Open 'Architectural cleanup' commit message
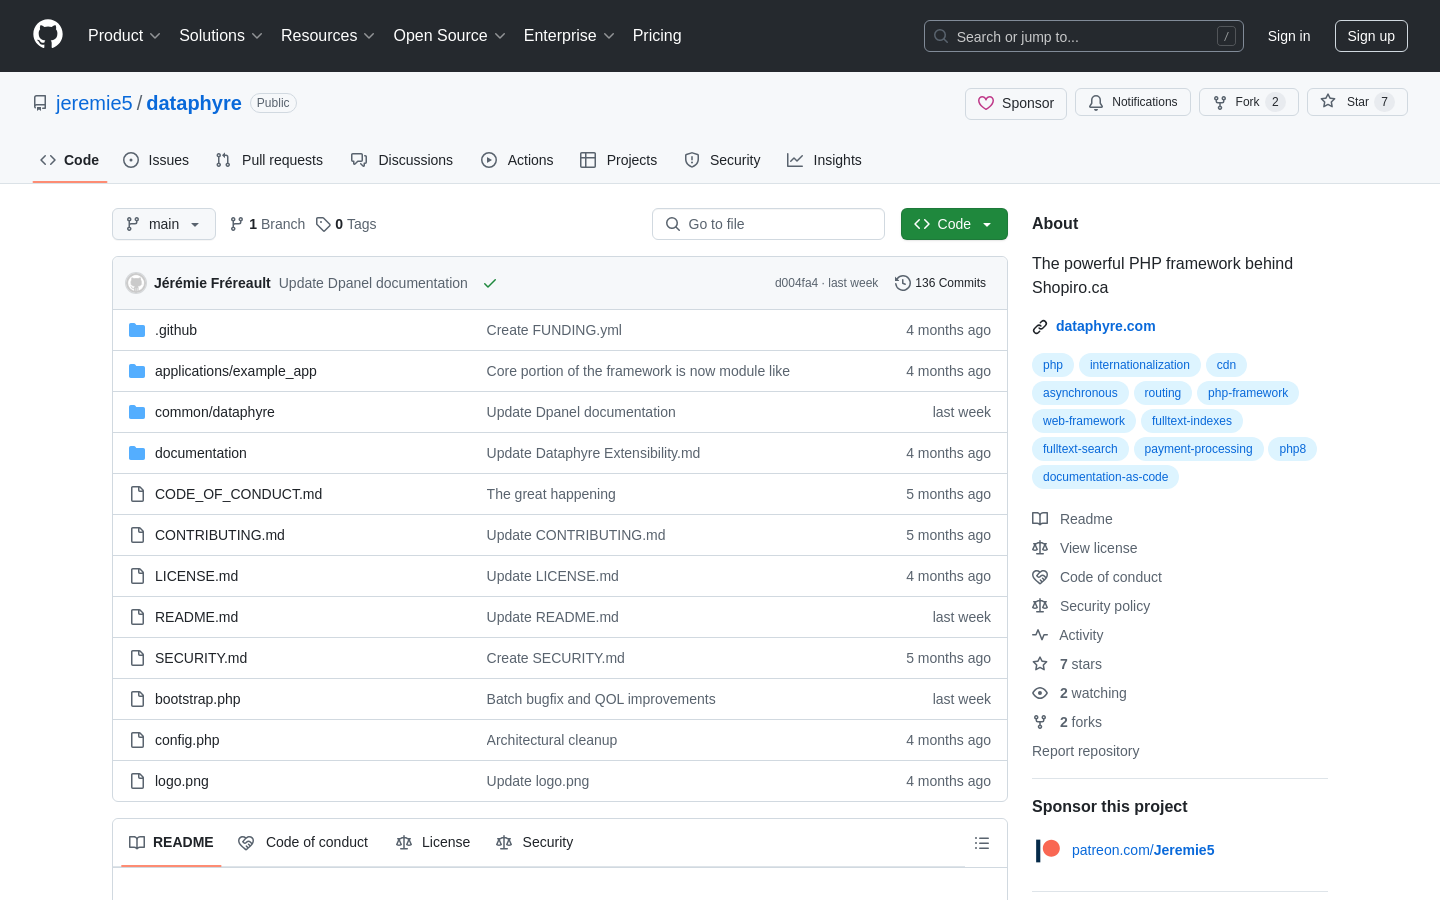Image resolution: width=1440 pixels, height=900 pixels. (552, 740)
